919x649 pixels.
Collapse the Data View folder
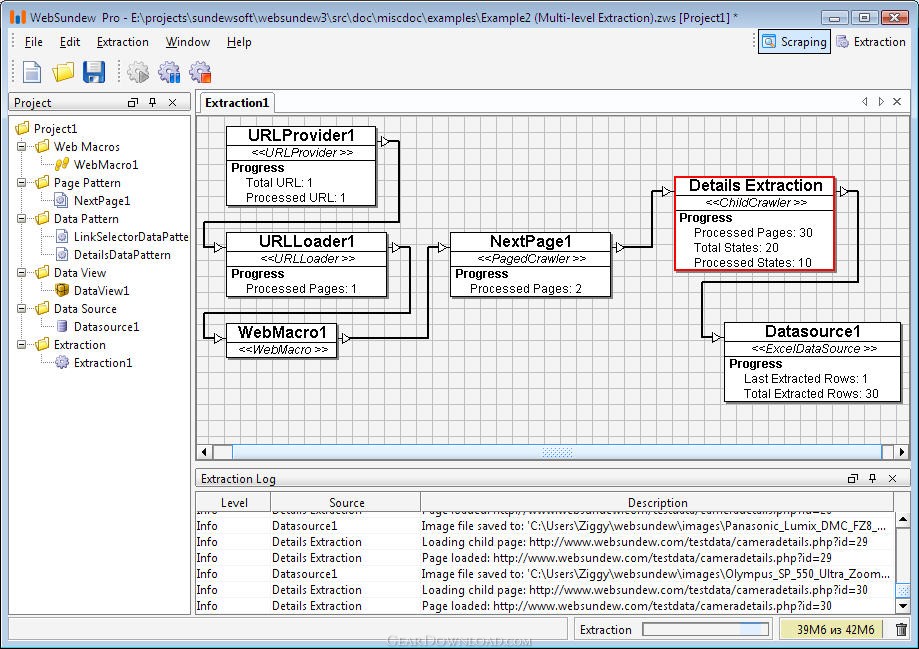tap(22, 273)
